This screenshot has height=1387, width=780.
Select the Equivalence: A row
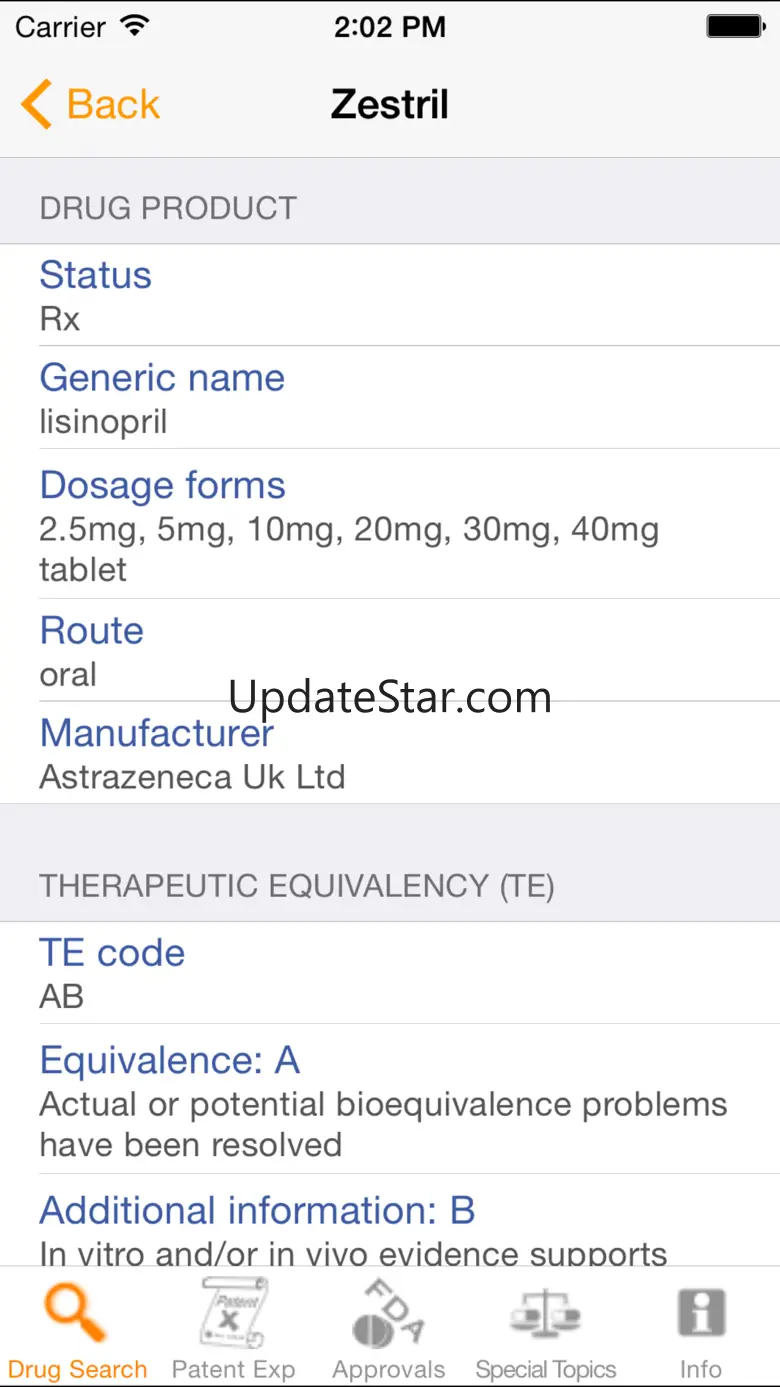coord(390,1100)
